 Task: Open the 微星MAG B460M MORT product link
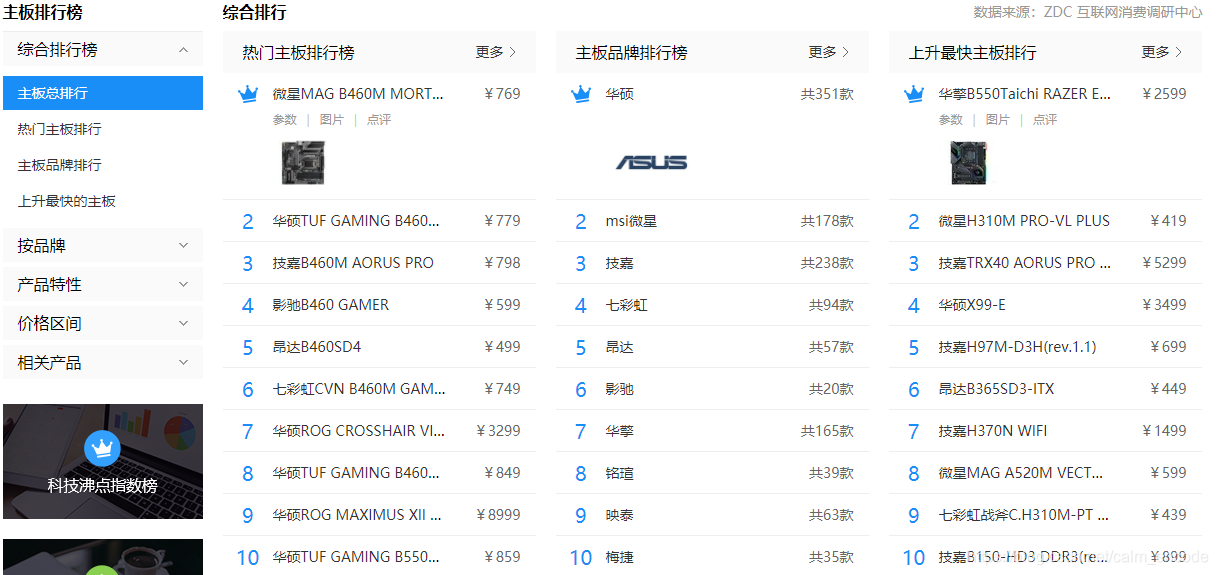click(x=358, y=94)
